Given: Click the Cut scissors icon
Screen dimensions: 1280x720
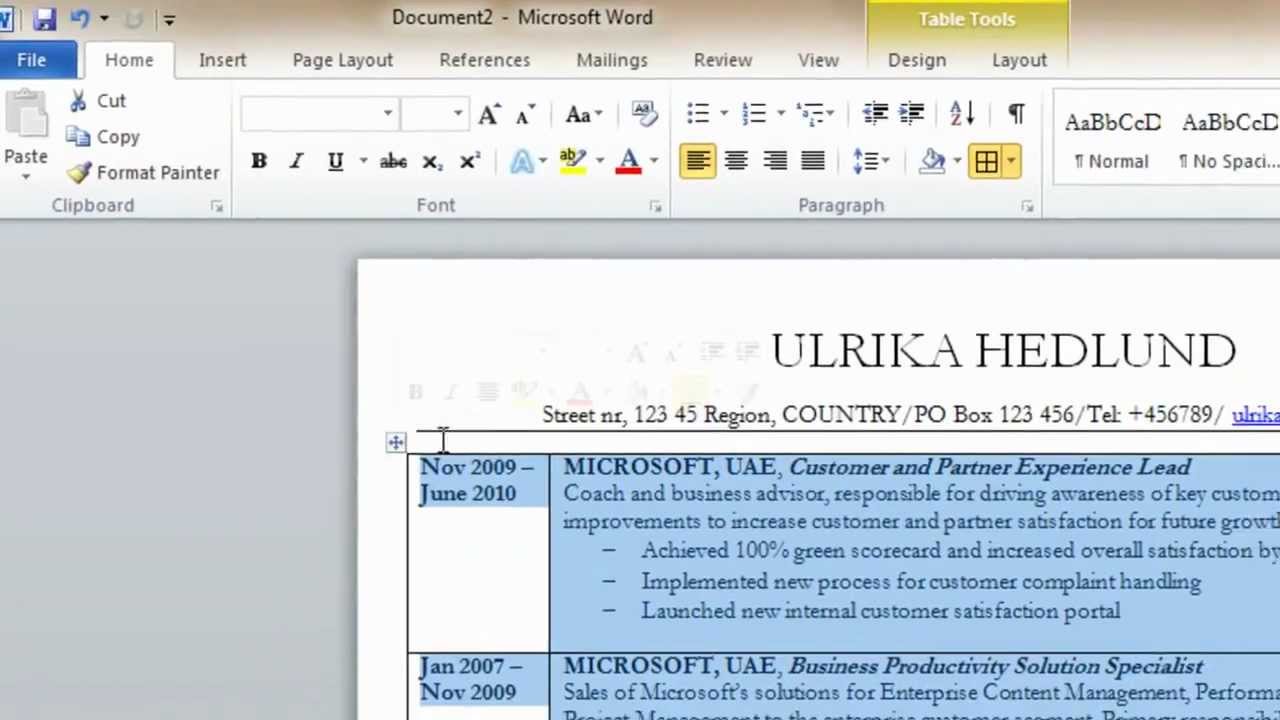Looking at the screenshot, I should pyautogui.click(x=78, y=101).
